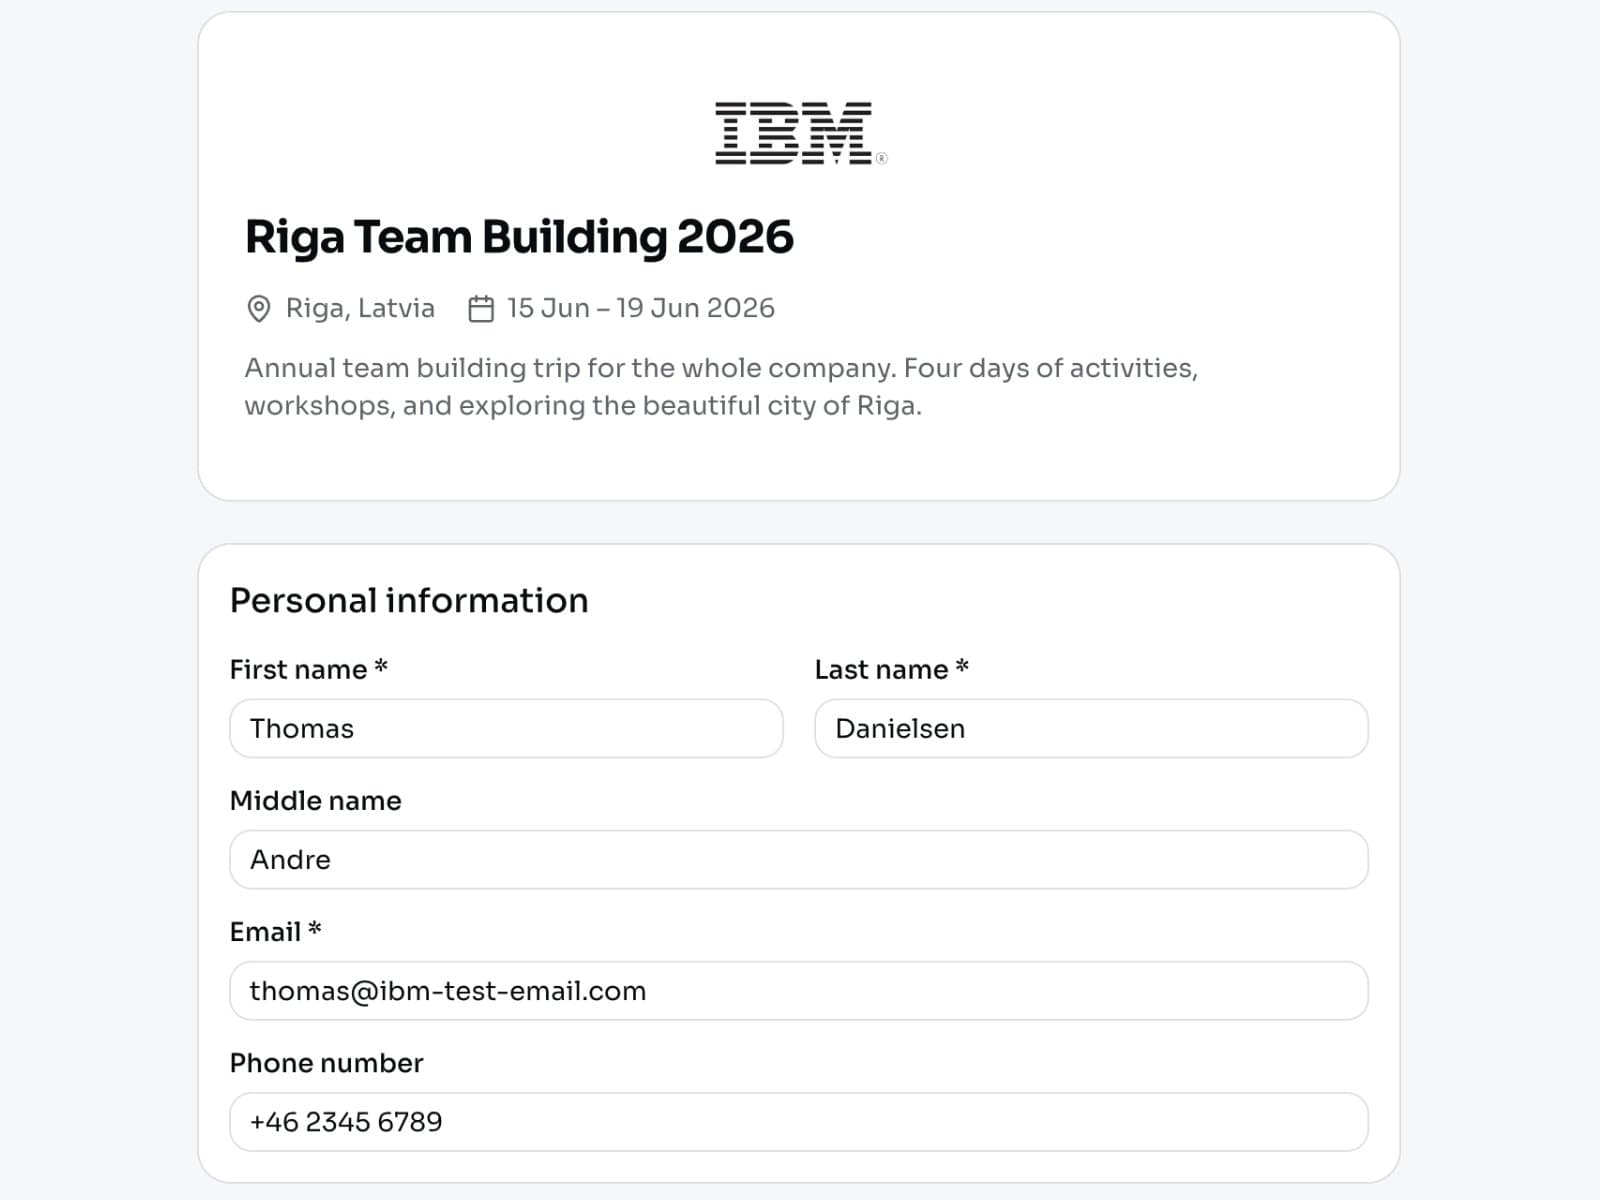This screenshot has width=1600, height=1200.
Task: Focus the Middle name field containing Andre
Action: [798, 860]
